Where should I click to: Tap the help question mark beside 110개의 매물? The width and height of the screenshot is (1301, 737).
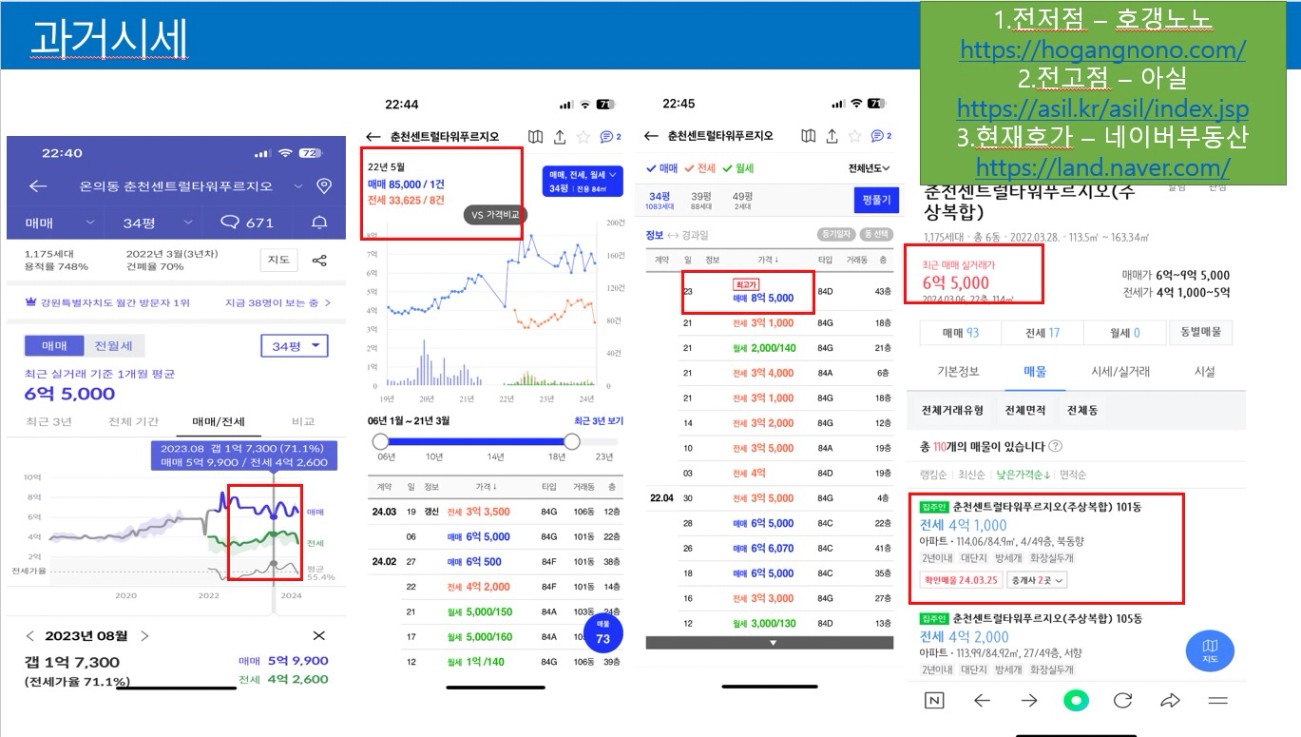tap(1055, 446)
